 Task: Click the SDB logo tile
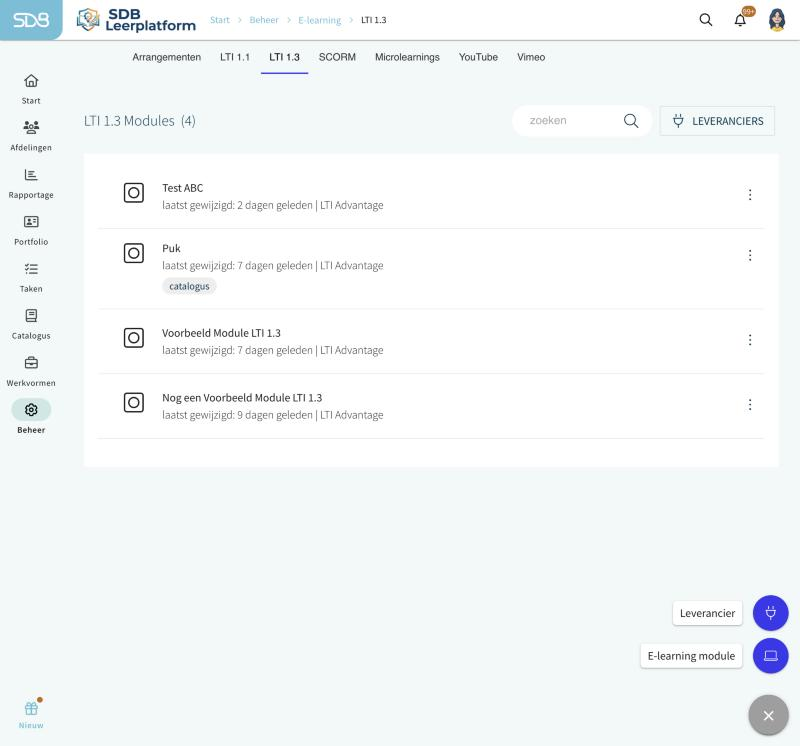click(31, 20)
